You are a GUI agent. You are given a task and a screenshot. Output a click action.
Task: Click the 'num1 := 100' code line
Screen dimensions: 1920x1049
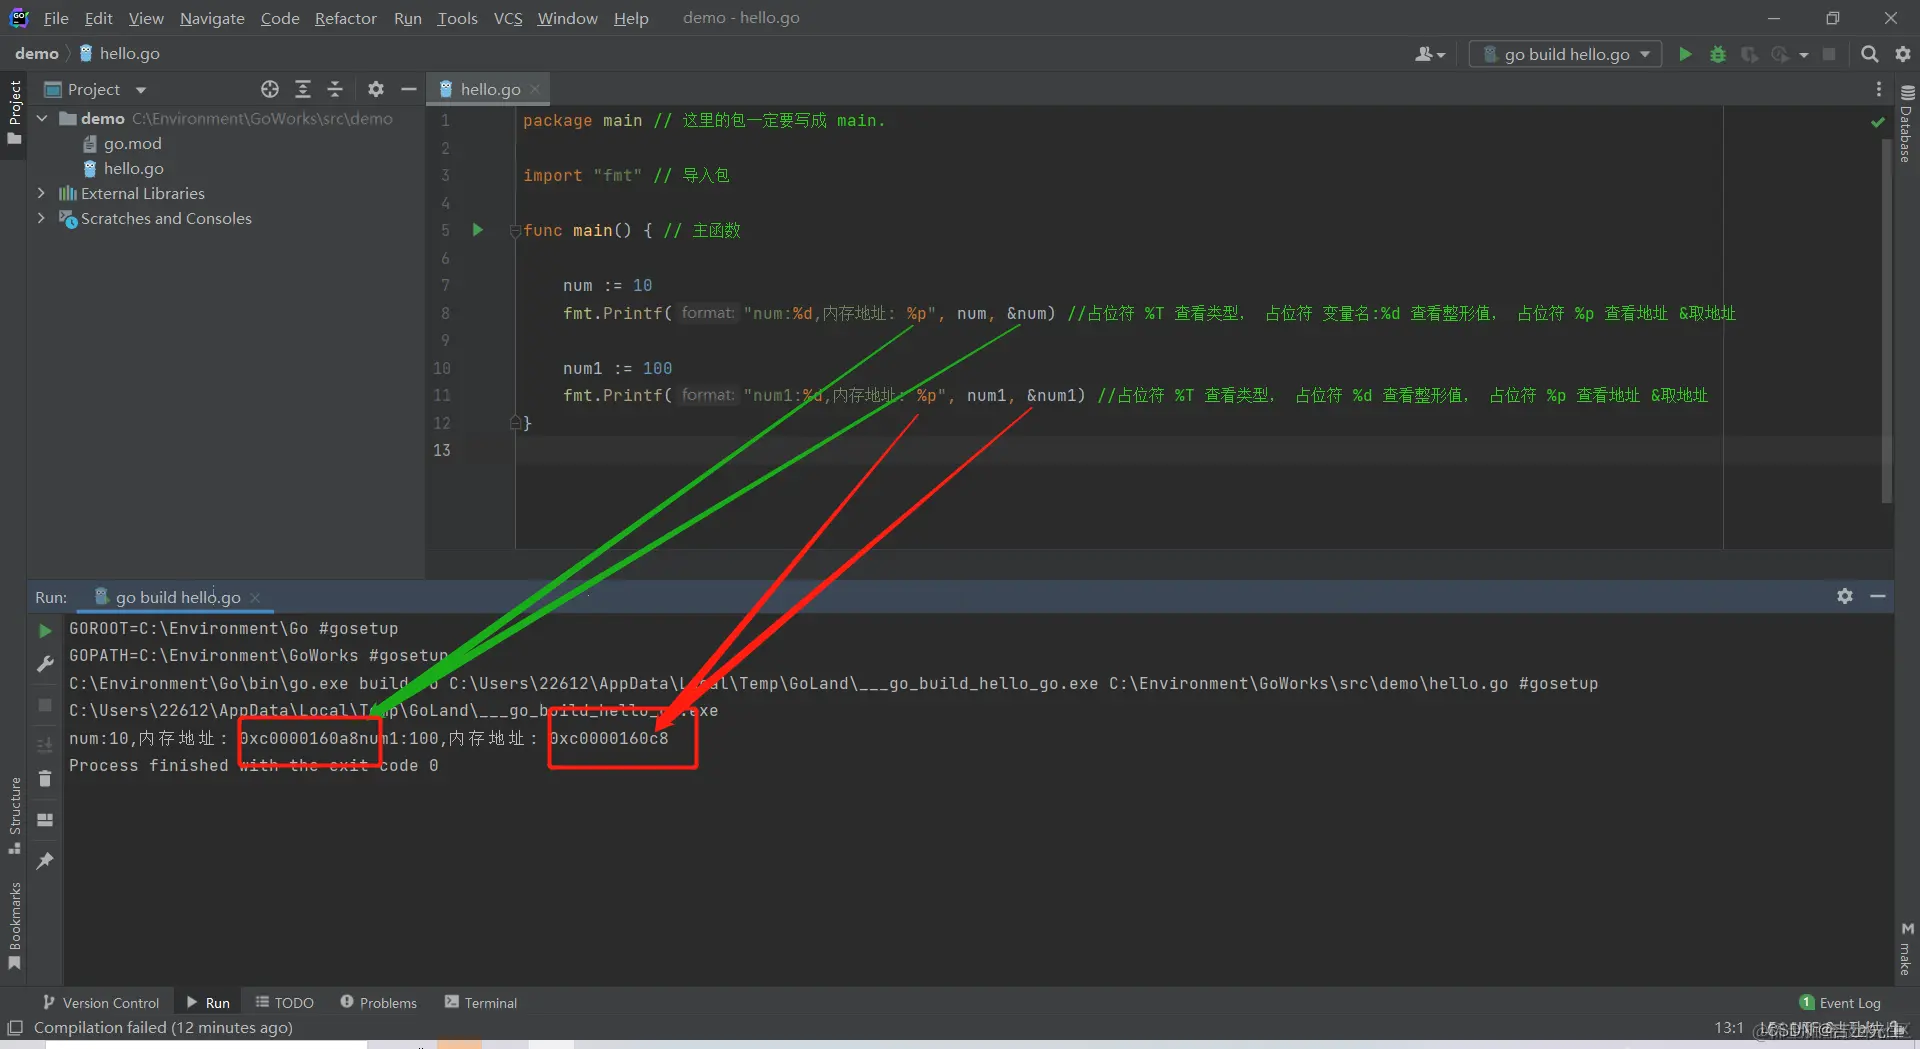click(617, 368)
